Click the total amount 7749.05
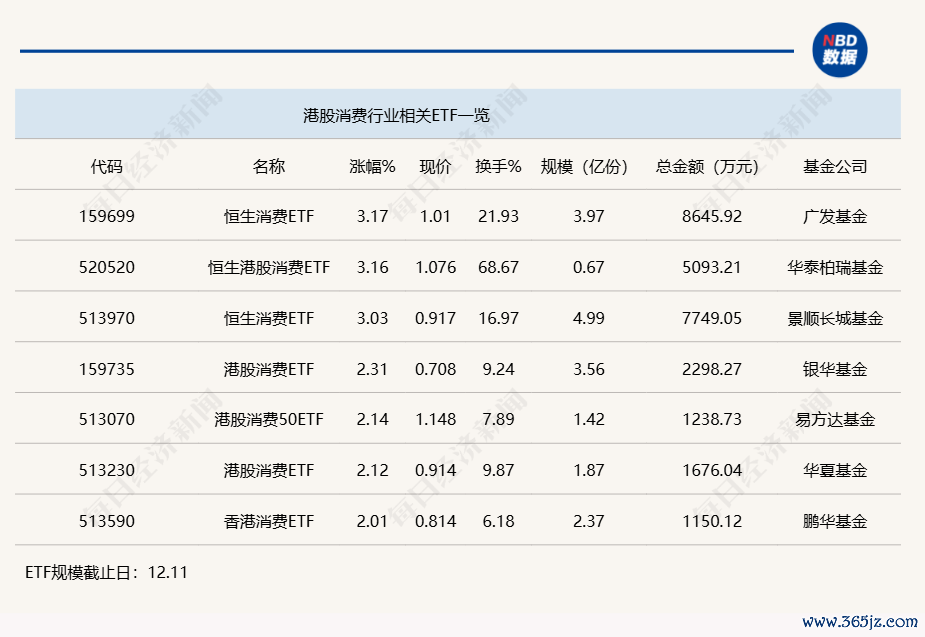The image size is (925, 637). click(x=712, y=318)
